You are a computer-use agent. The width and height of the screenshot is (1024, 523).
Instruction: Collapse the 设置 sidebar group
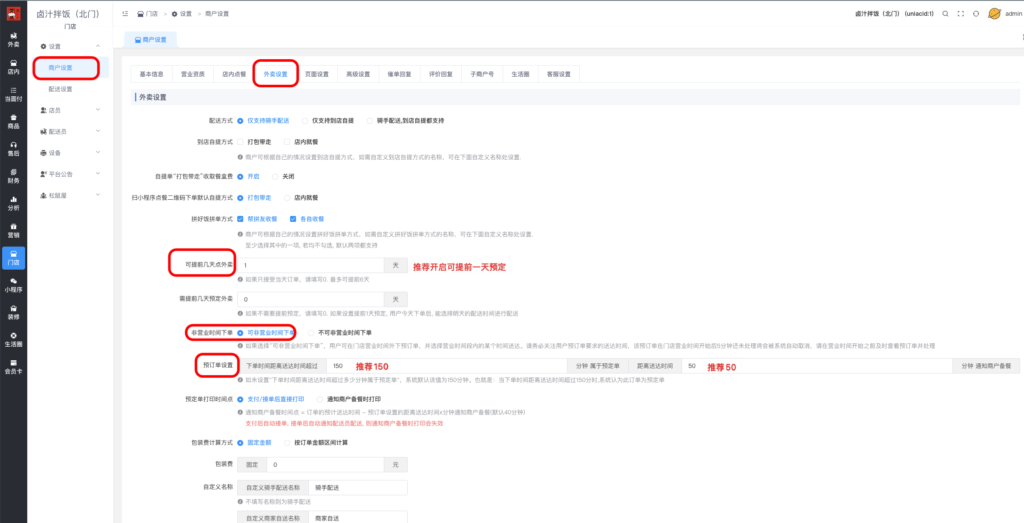point(69,46)
